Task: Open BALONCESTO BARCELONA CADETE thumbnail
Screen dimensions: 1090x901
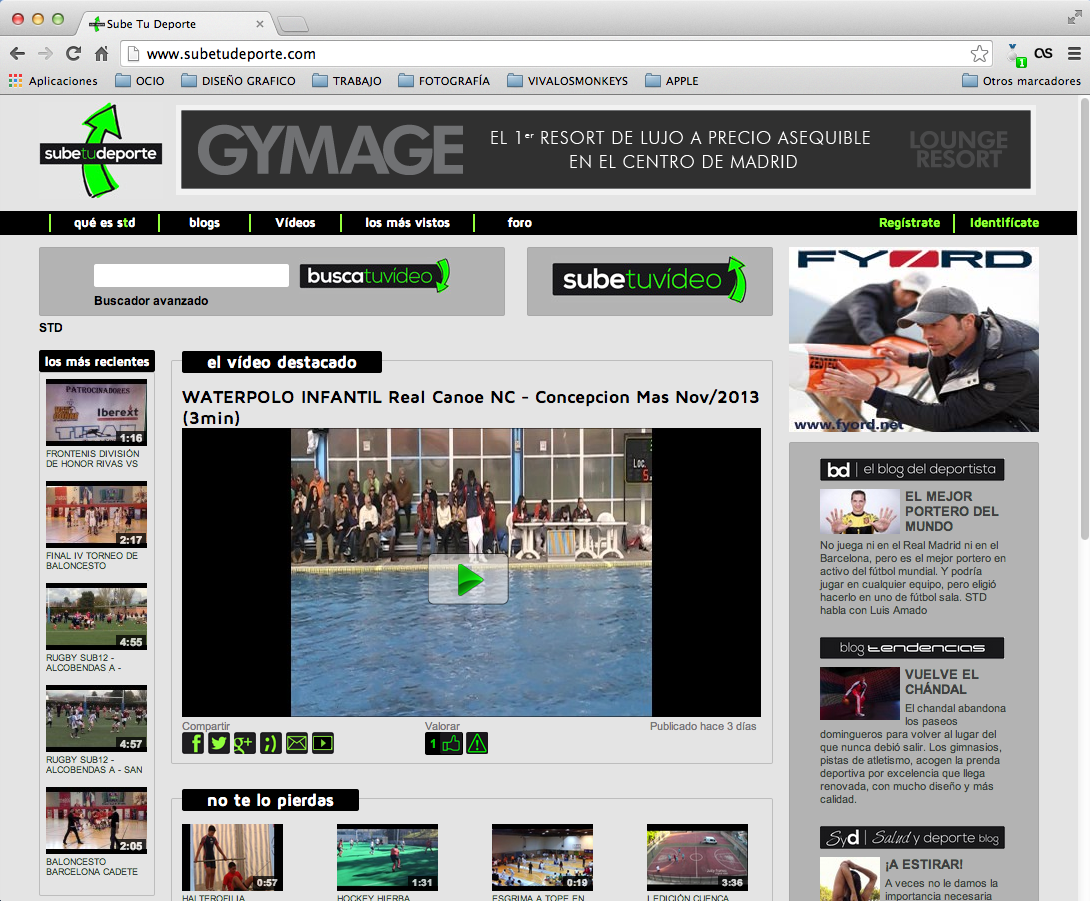Action: point(97,820)
